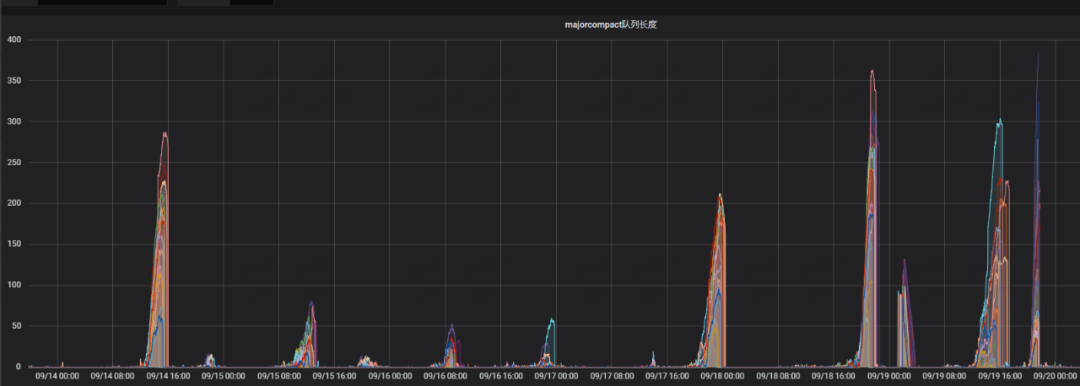Click the first dark dropdown bar at top-left
Viewport: 1080px width, 386px height.
tap(102, 2)
